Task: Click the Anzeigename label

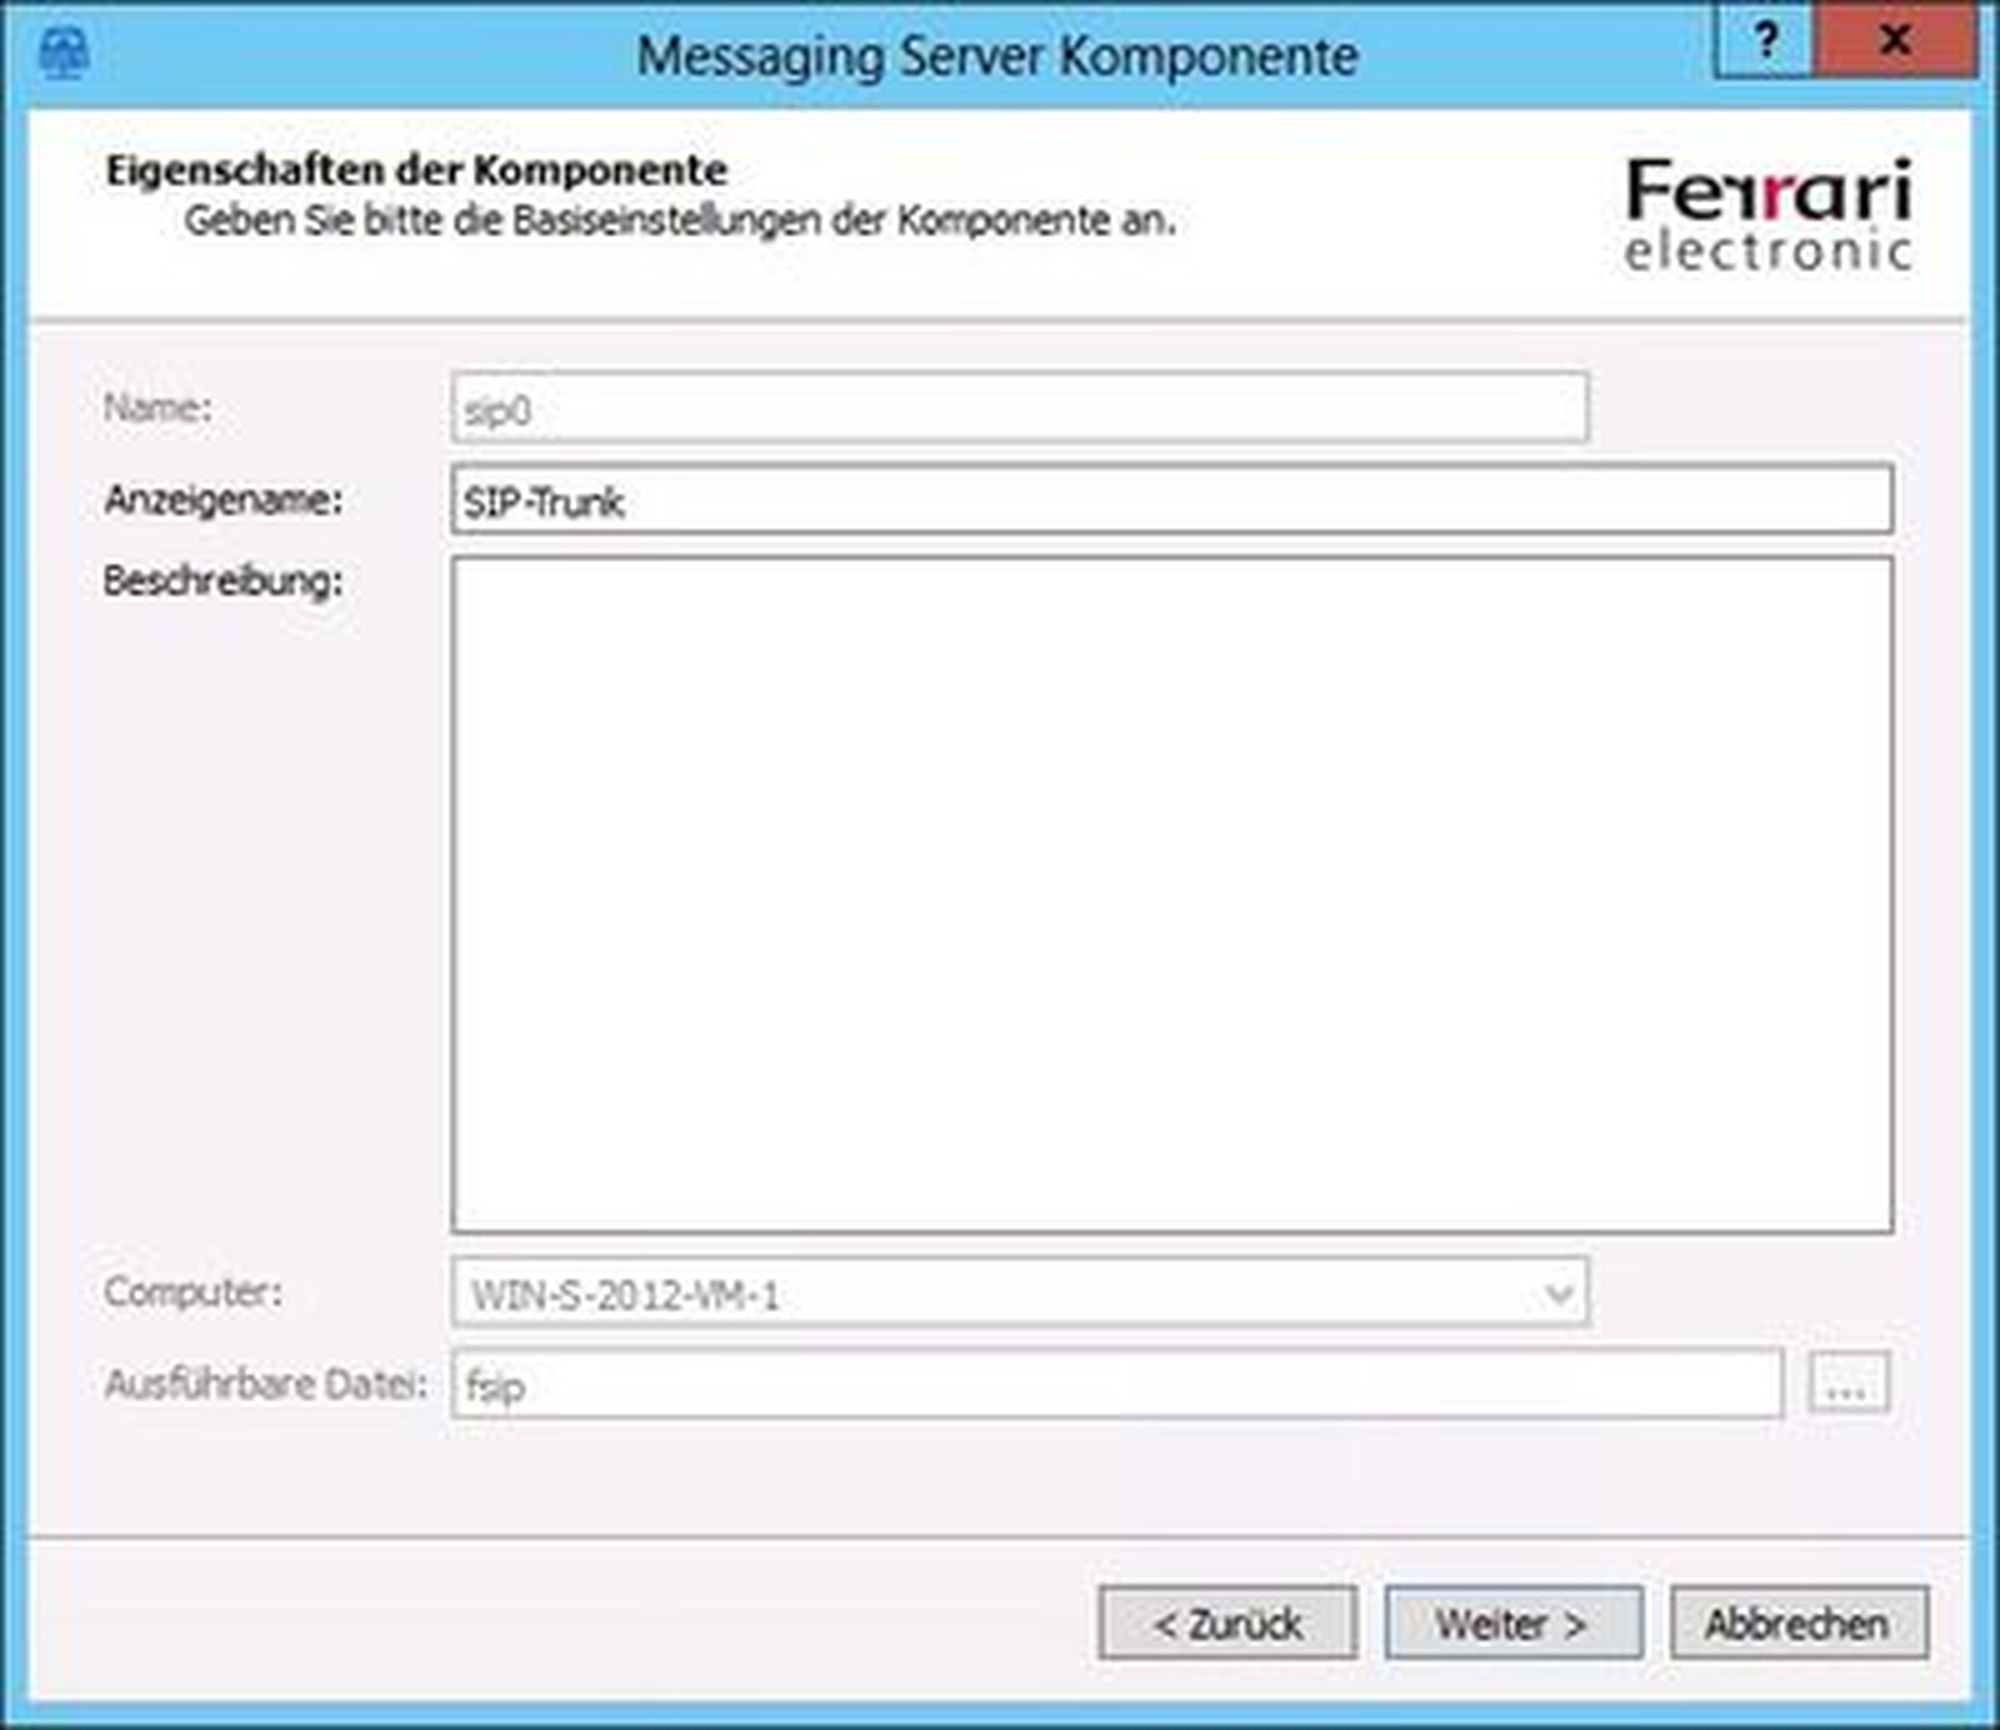Action: (223, 499)
